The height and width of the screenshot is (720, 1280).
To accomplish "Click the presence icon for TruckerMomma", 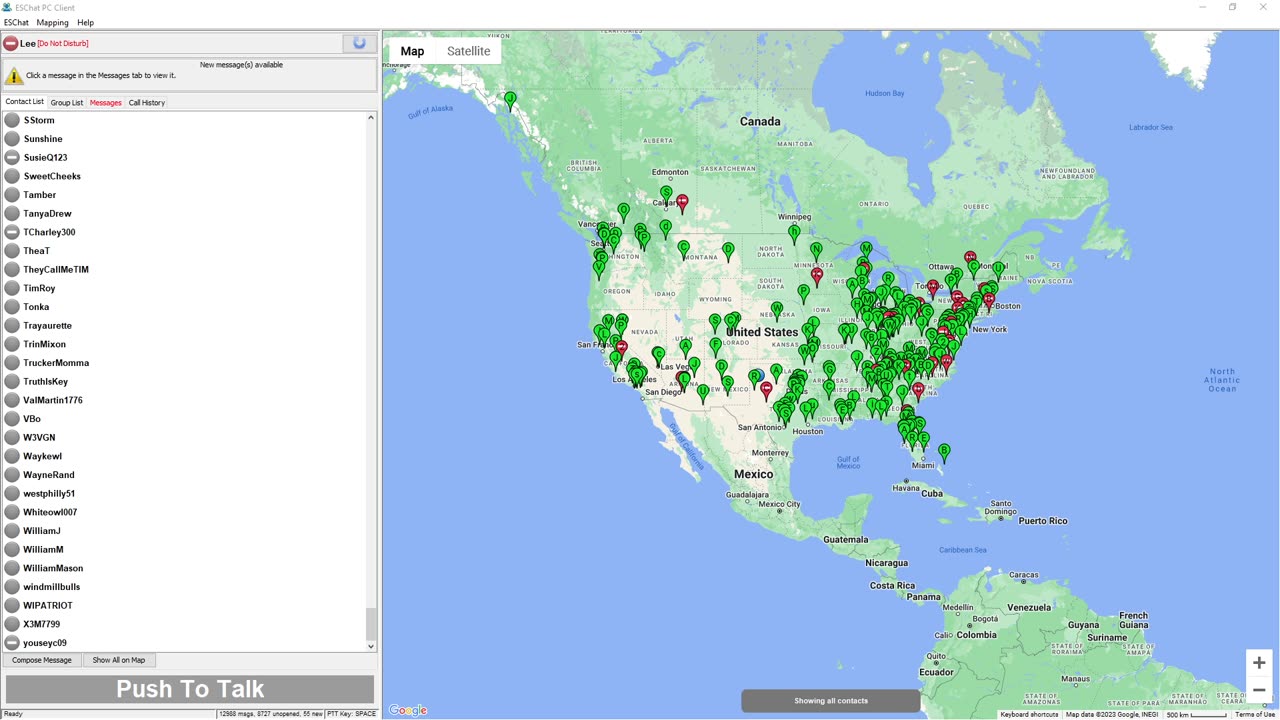I will point(12,363).
